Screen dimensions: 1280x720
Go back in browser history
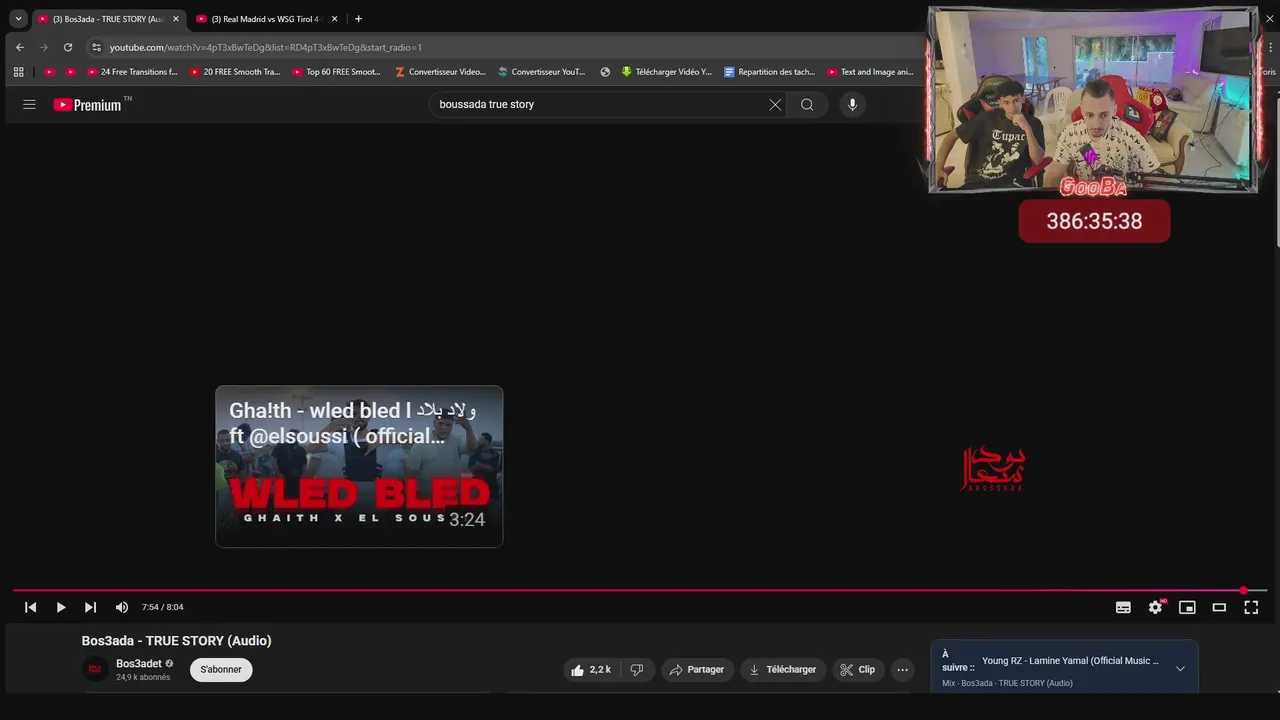point(20,47)
